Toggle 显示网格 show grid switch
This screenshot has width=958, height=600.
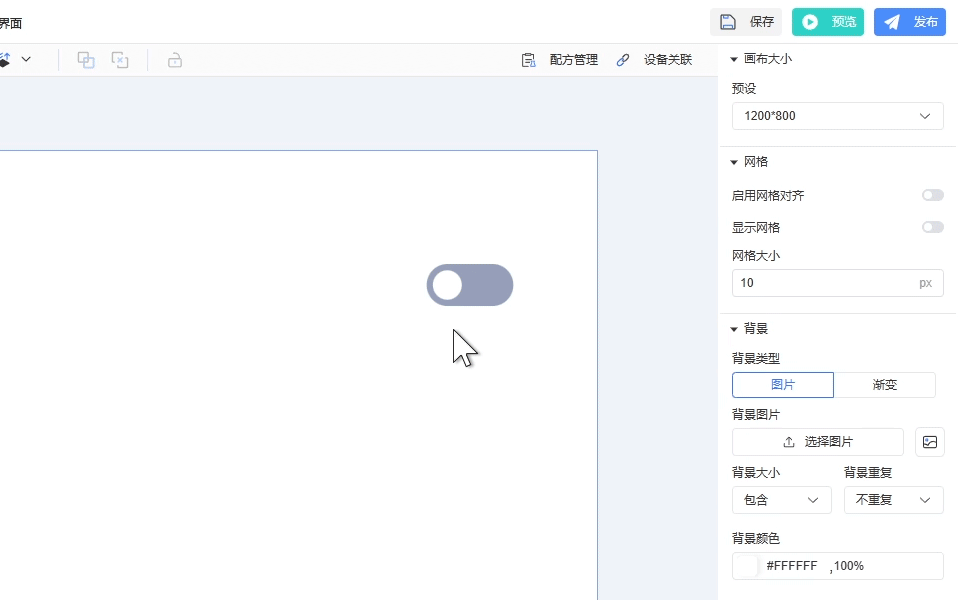(932, 228)
